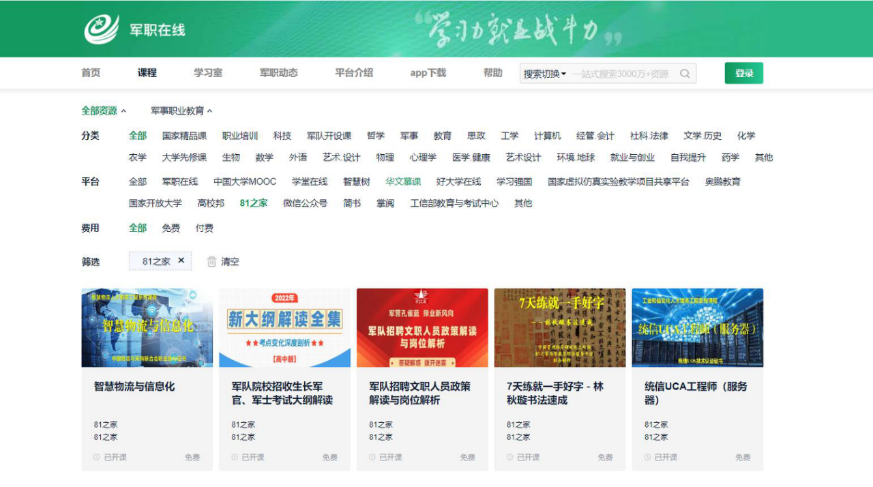Expand the 军事职业教育 section
This screenshot has height=487, width=873.
[x=181, y=111]
